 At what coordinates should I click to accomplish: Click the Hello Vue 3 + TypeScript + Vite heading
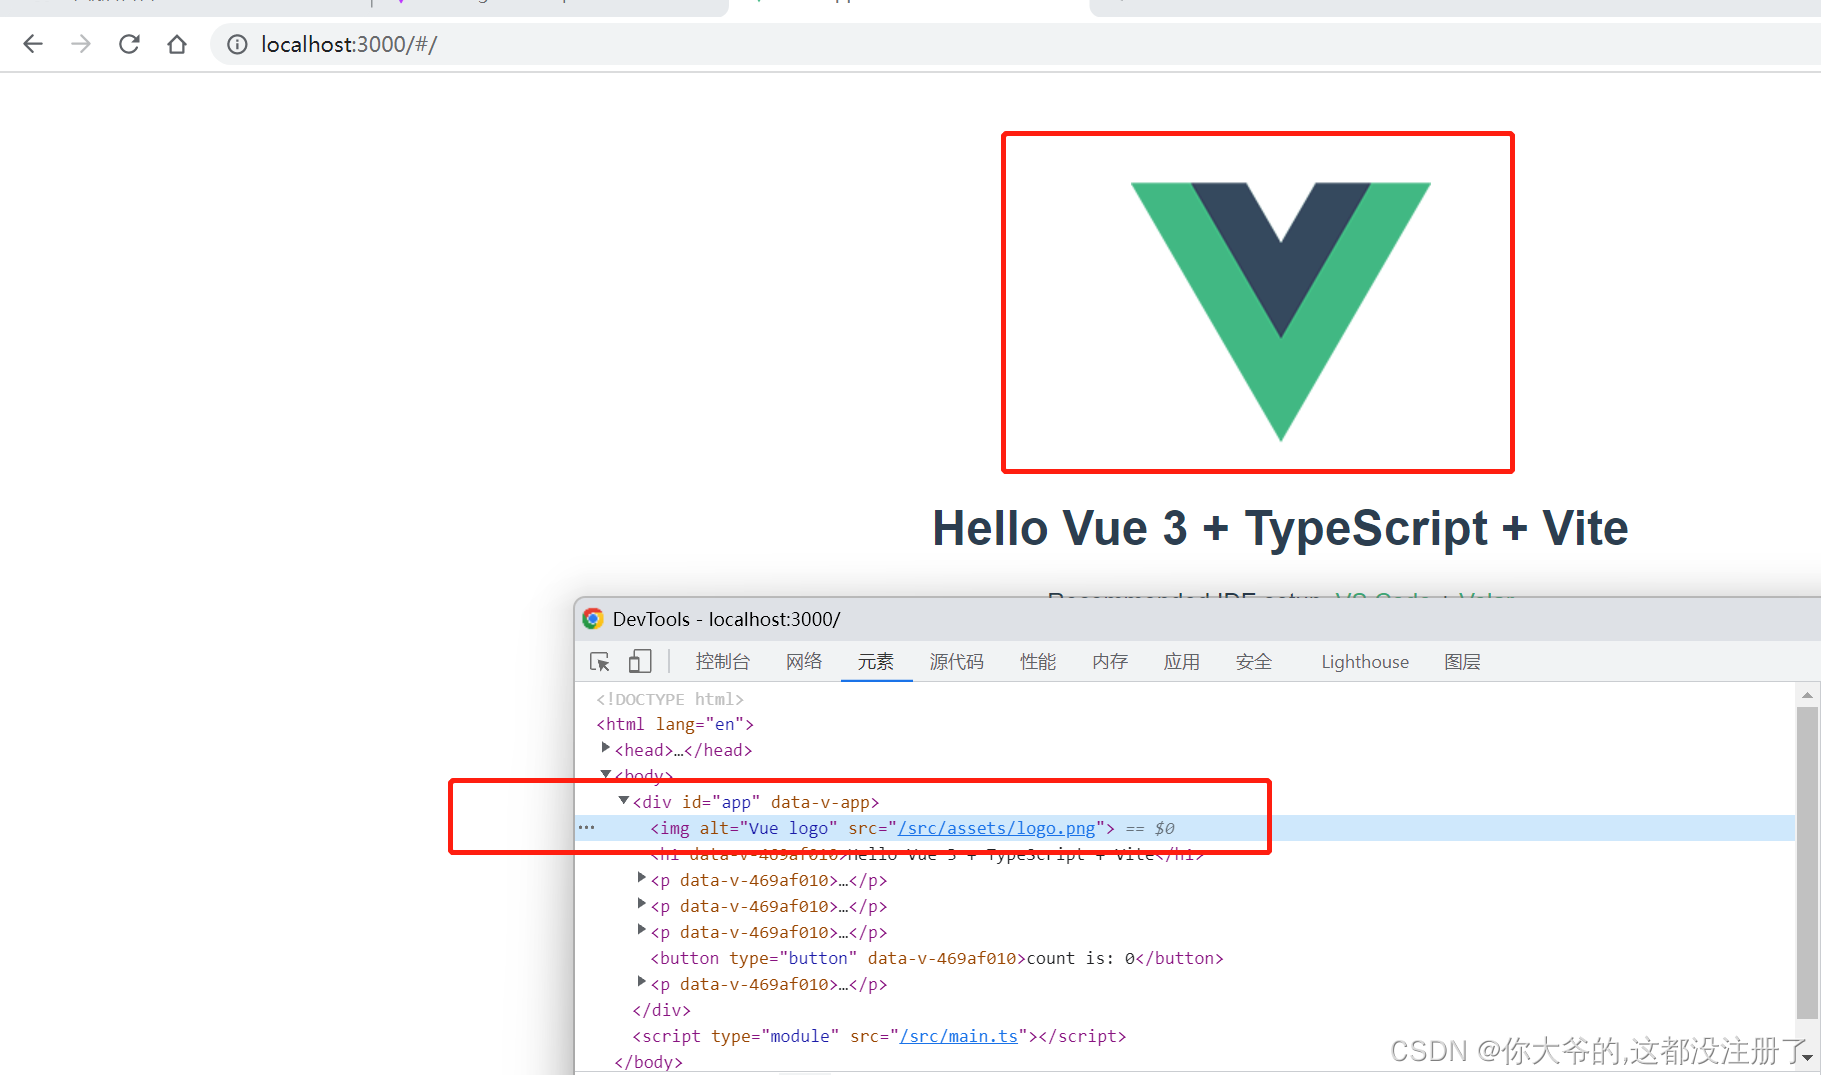[1280, 528]
